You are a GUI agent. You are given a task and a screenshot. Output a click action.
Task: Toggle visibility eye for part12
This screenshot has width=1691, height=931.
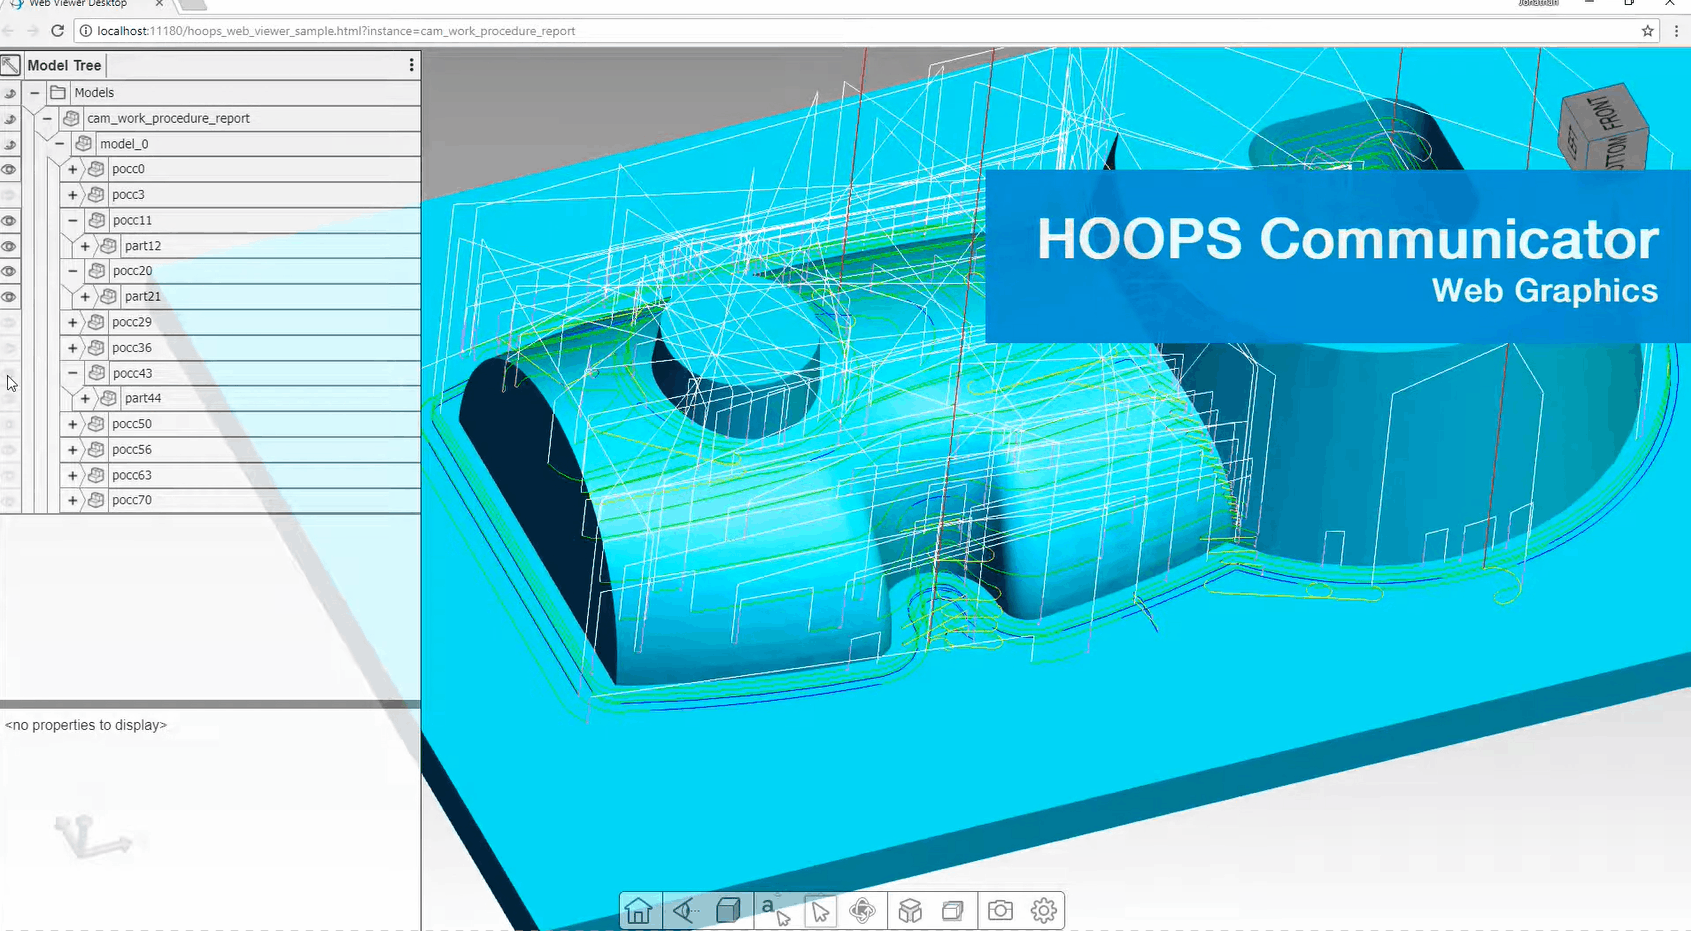click(x=9, y=246)
